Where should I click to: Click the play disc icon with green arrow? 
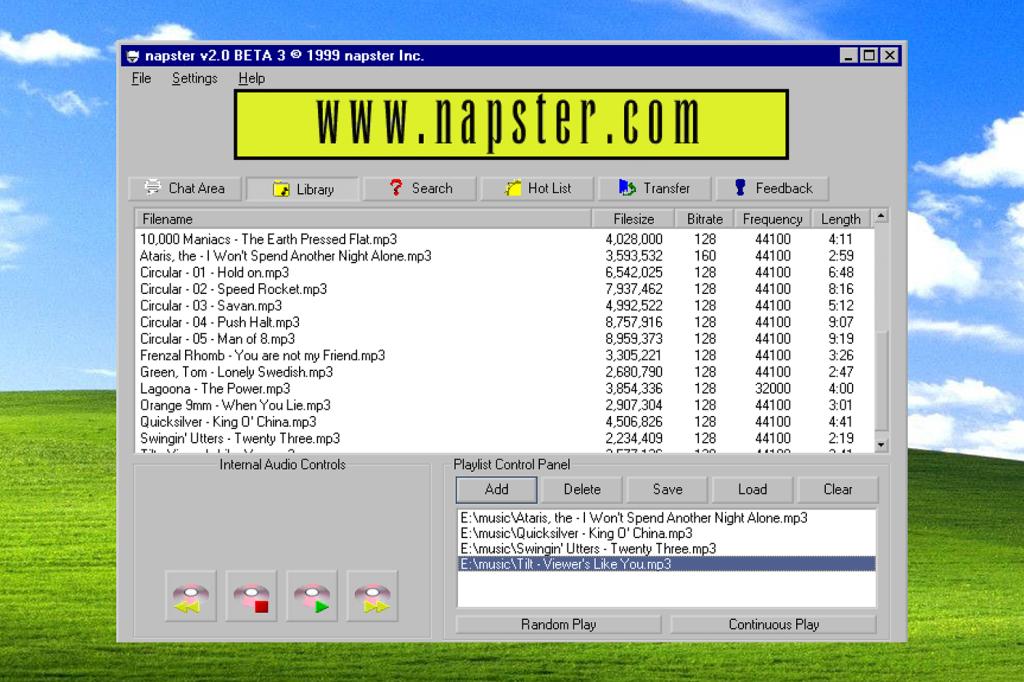click(x=312, y=596)
